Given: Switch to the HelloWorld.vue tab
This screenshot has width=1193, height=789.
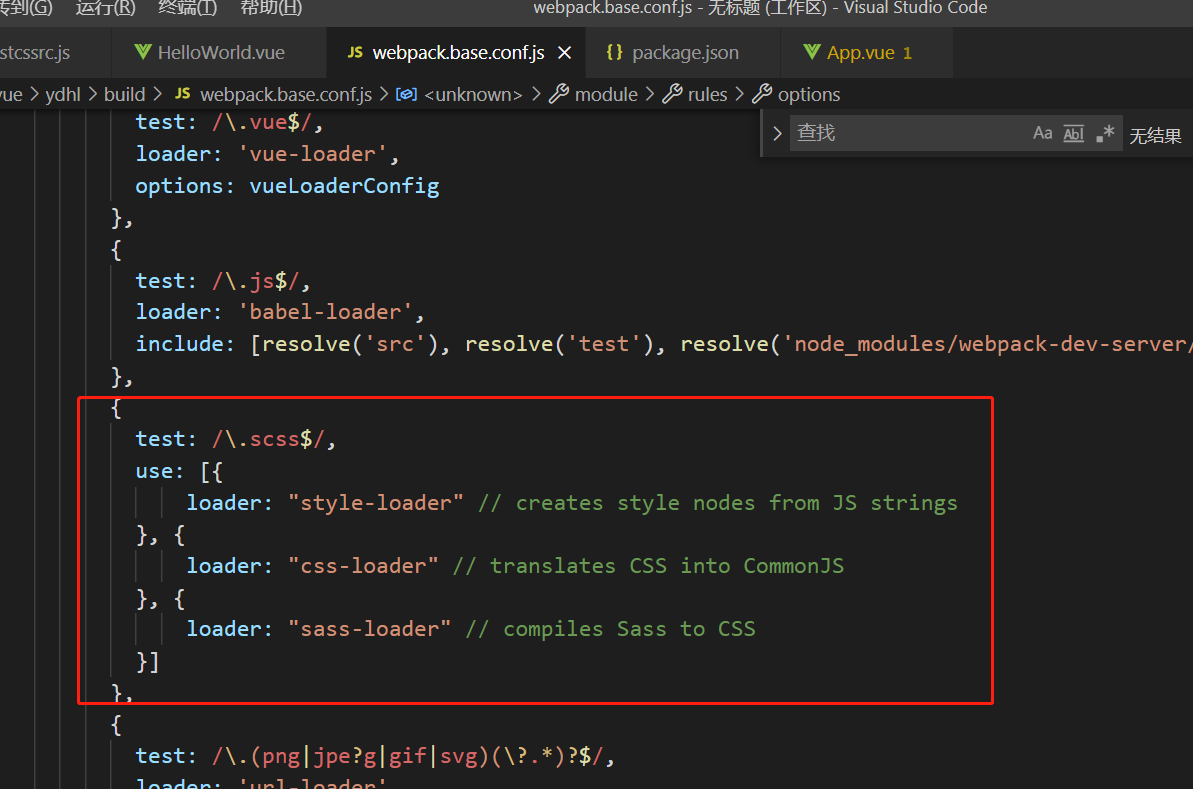Looking at the screenshot, I should tap(221, 52).
